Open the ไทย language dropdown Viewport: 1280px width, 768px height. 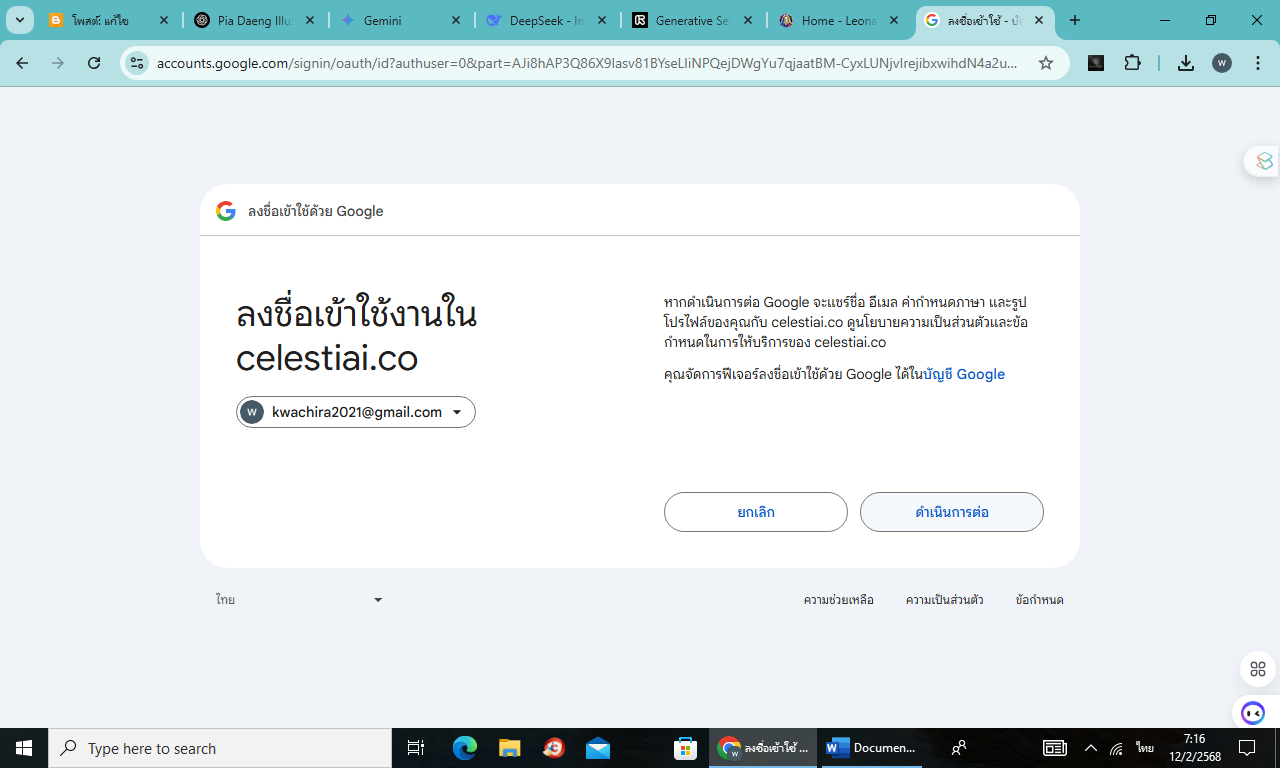(299, 600)
